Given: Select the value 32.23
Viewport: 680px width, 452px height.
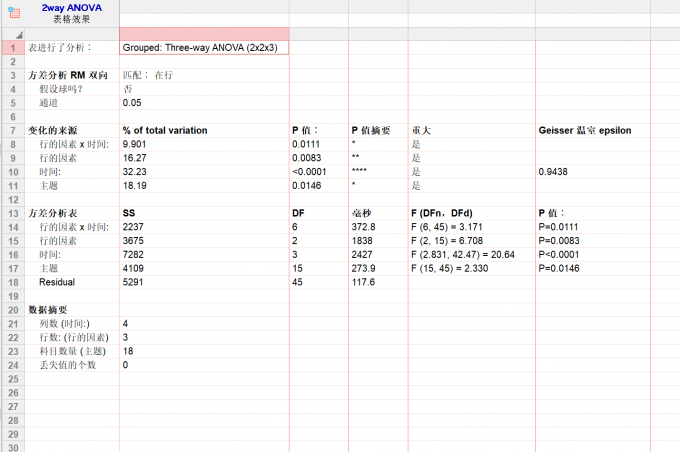Looking at the screenshot, I should (134, 172).
